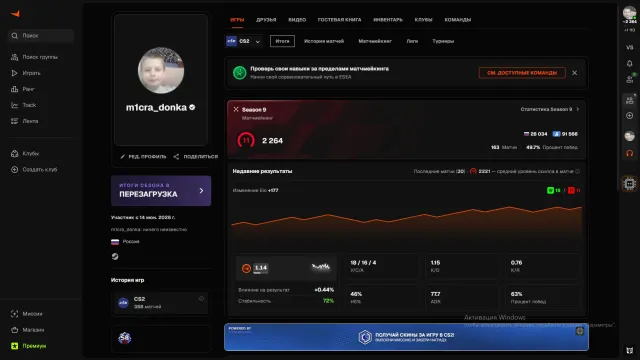Click the search magnifier icon
The image size is (640, 360).
(x=15, y=36)
